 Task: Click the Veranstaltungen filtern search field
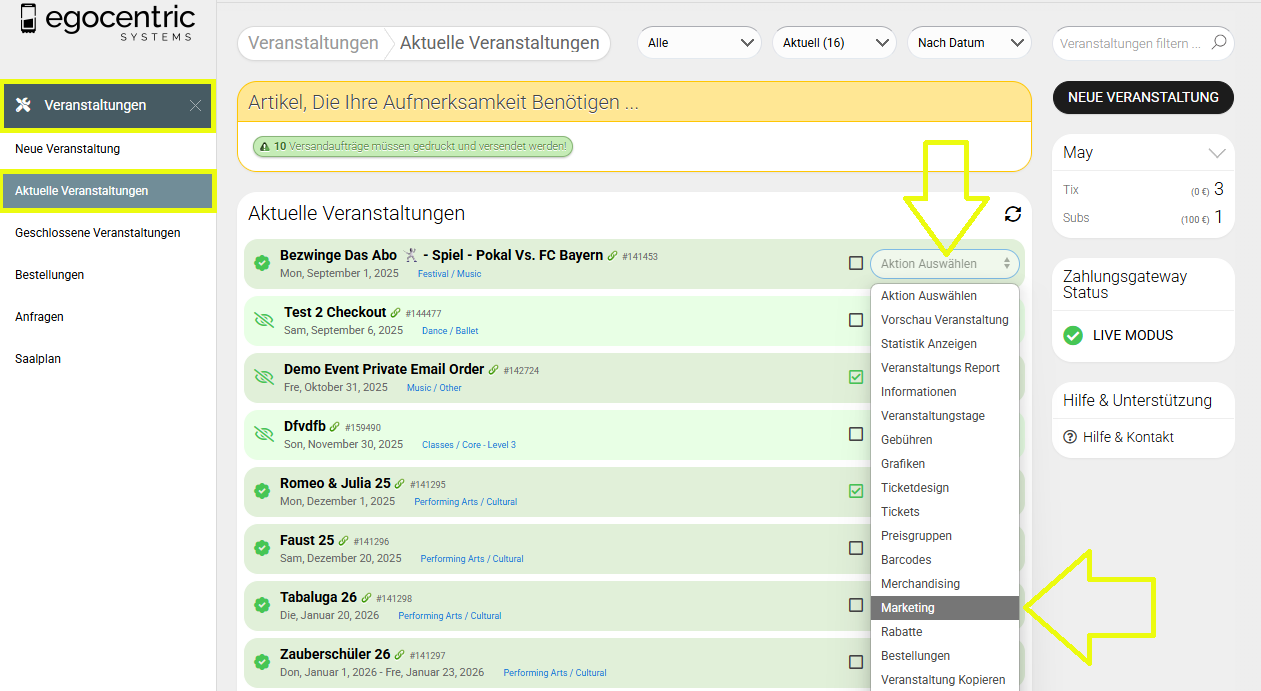pos(1132,43)
